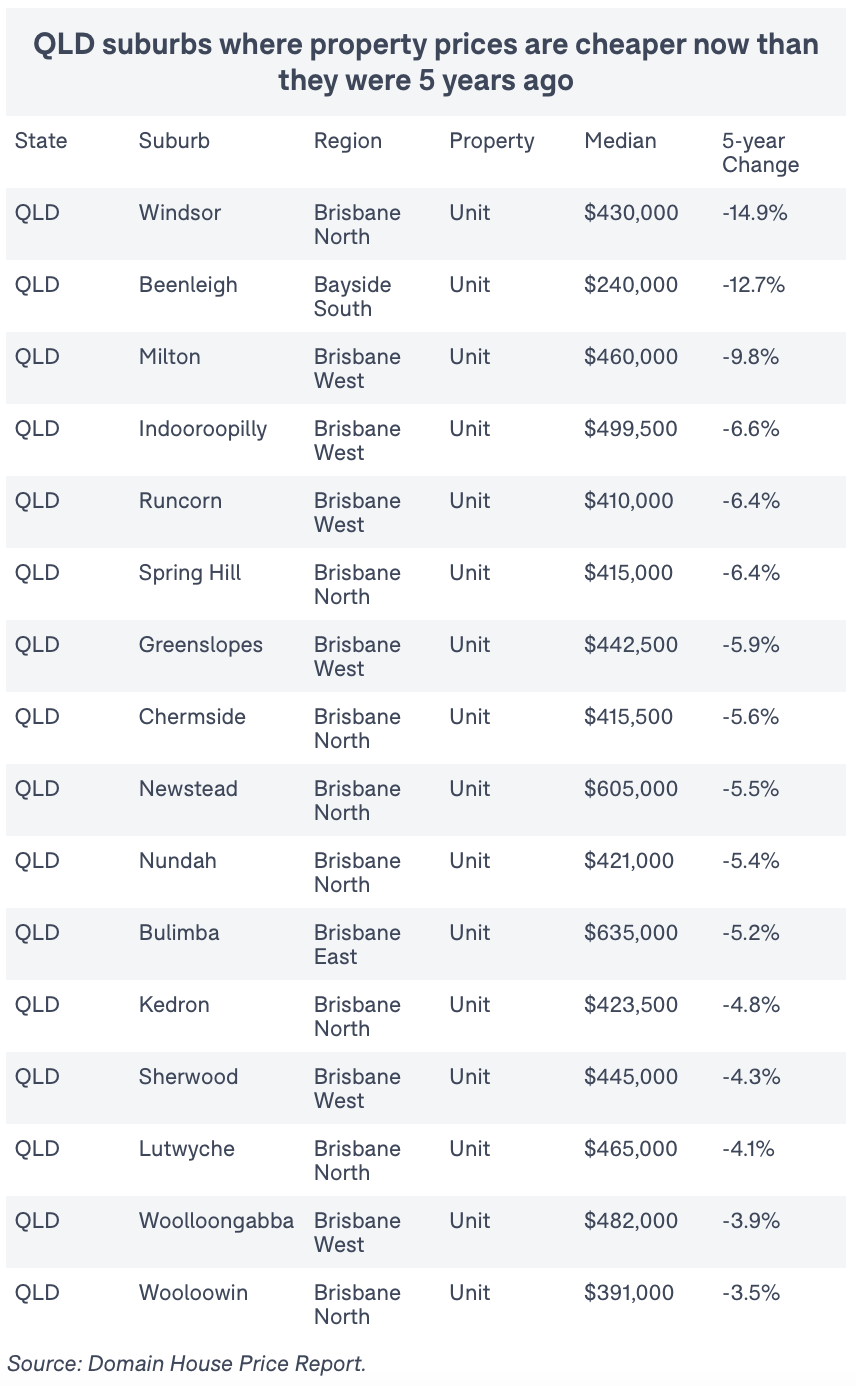This screenshot has width=856, height=1386.
Task: Select the Woolloongabba suburb name
Action: click(216, 1221)
